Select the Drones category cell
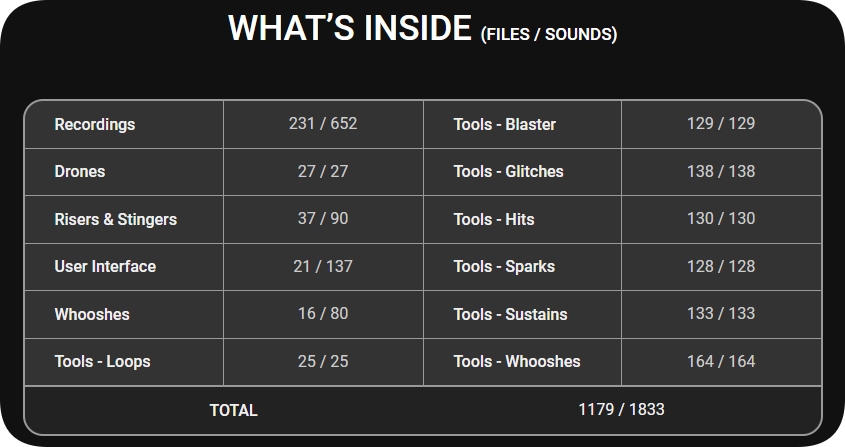Image resolution: width=845 pixels, height=447 pixels. pos(80,171)
